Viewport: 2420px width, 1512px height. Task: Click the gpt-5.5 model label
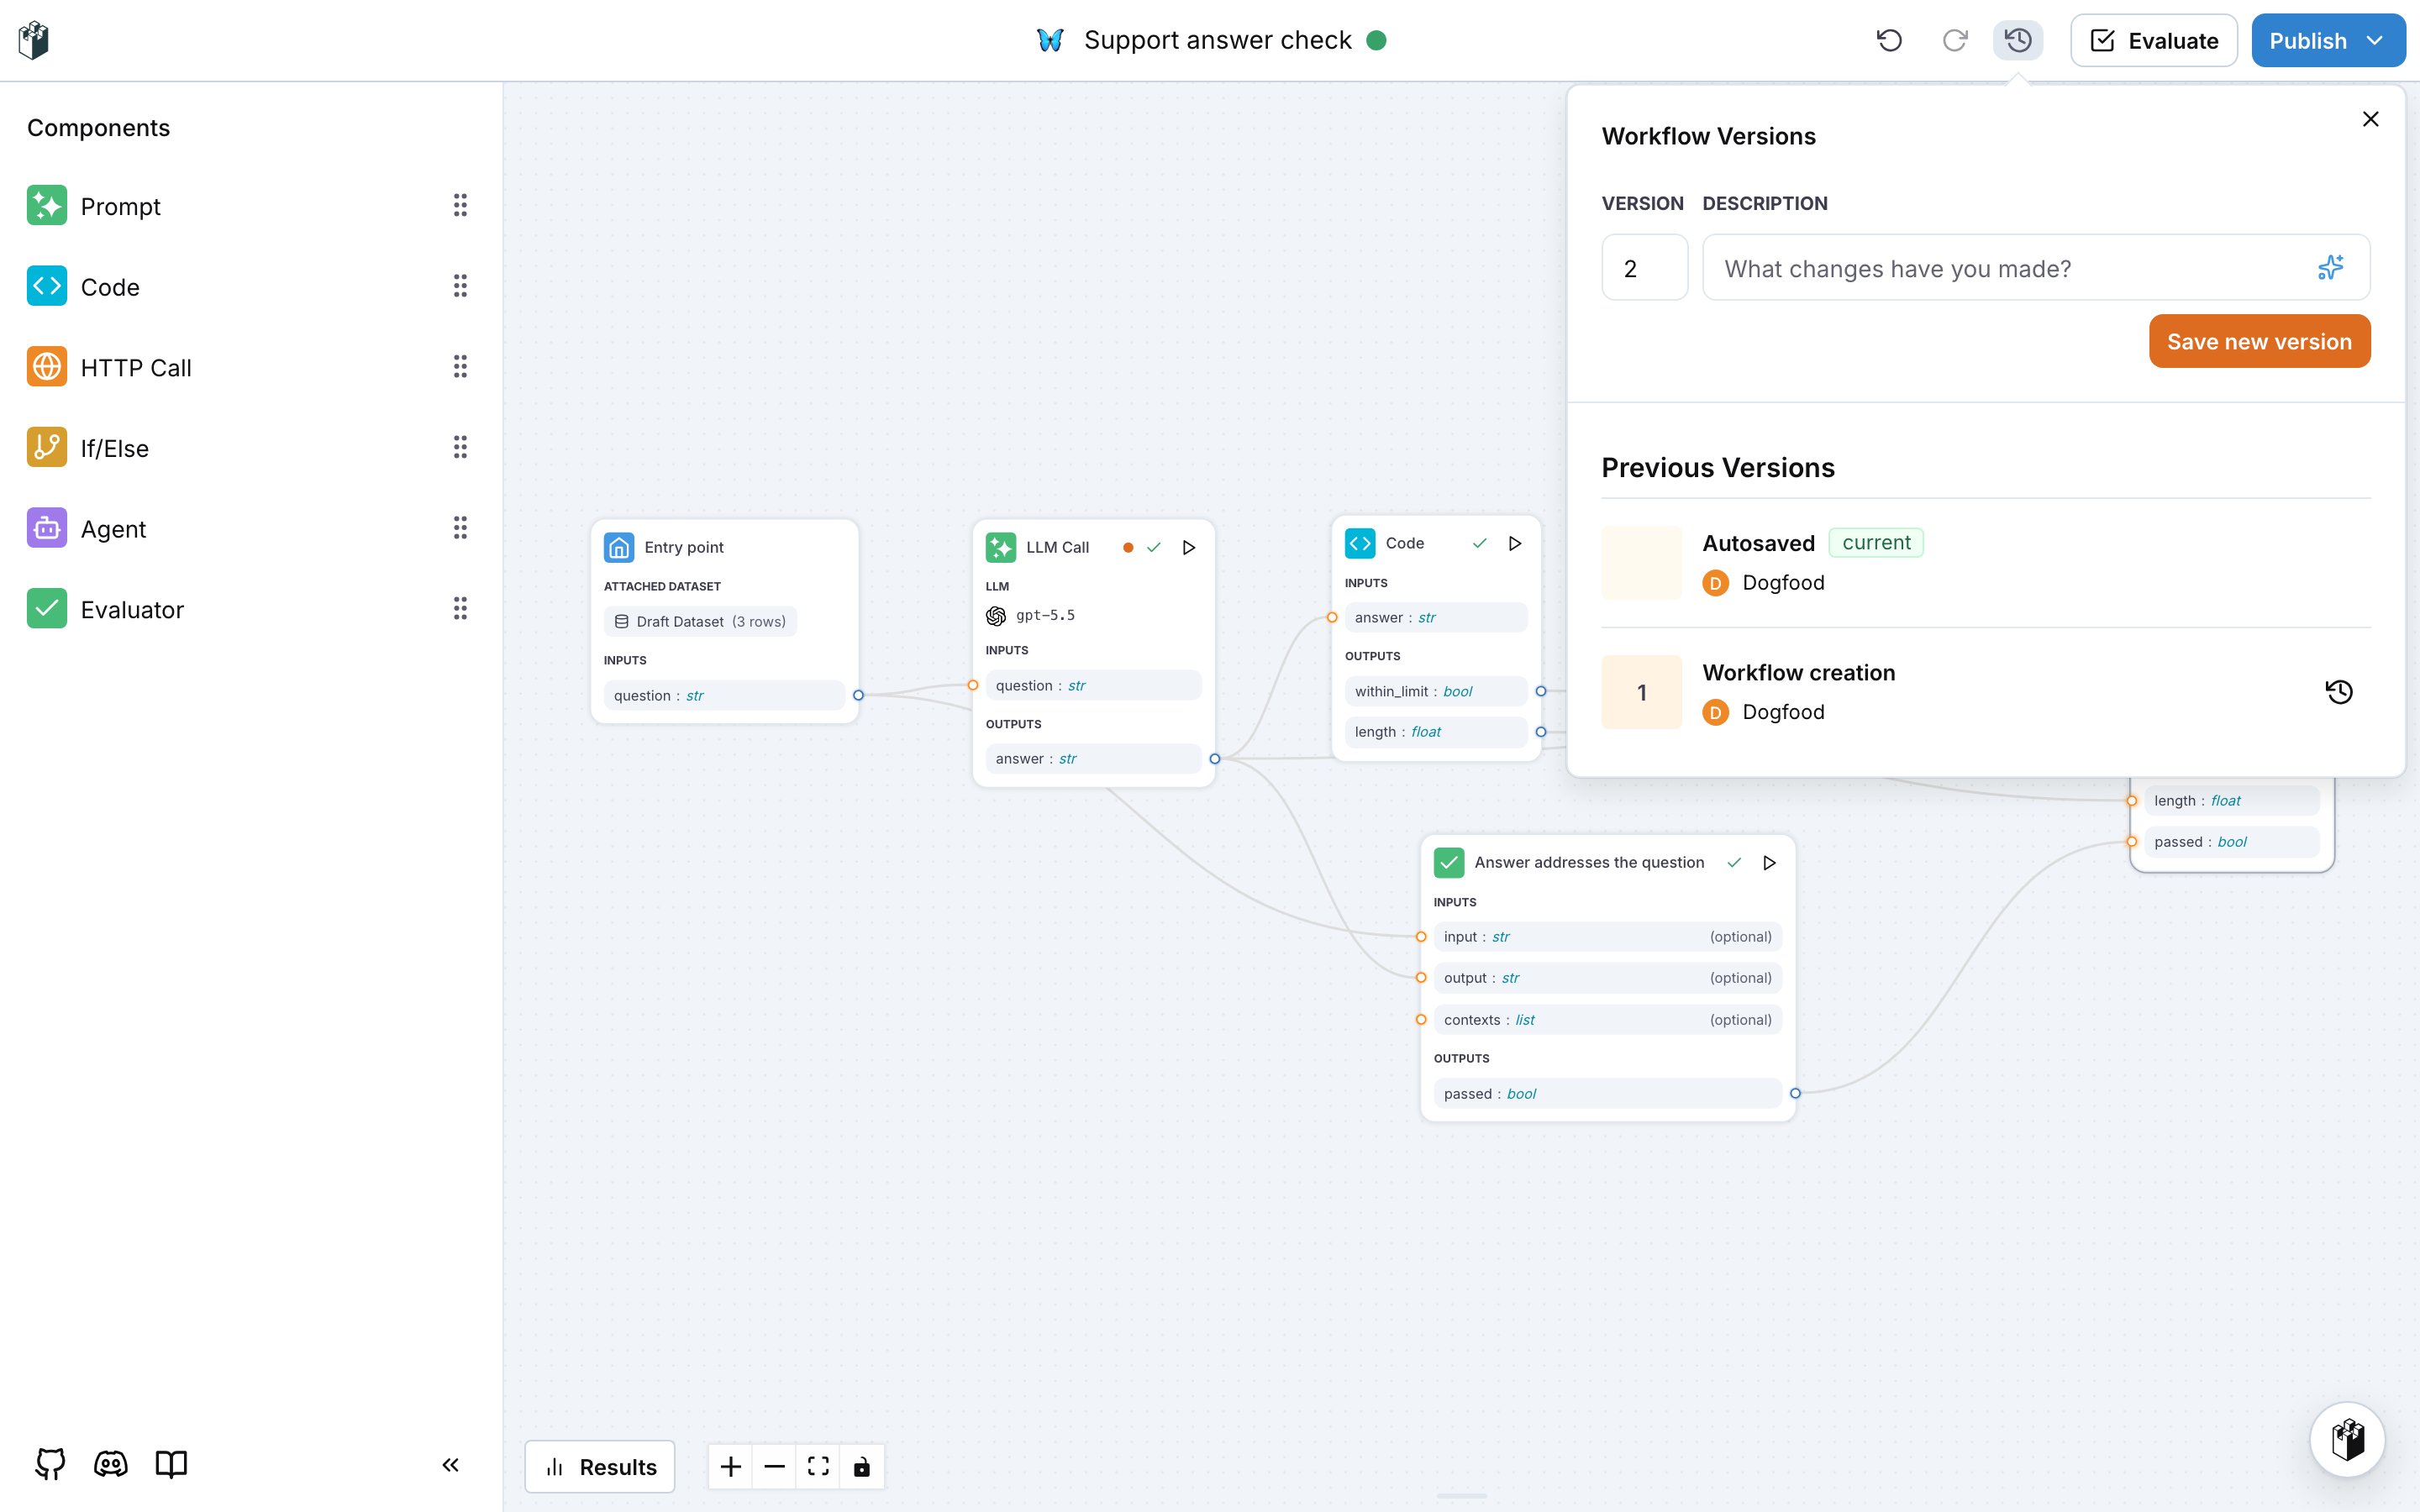point(1045,615)
